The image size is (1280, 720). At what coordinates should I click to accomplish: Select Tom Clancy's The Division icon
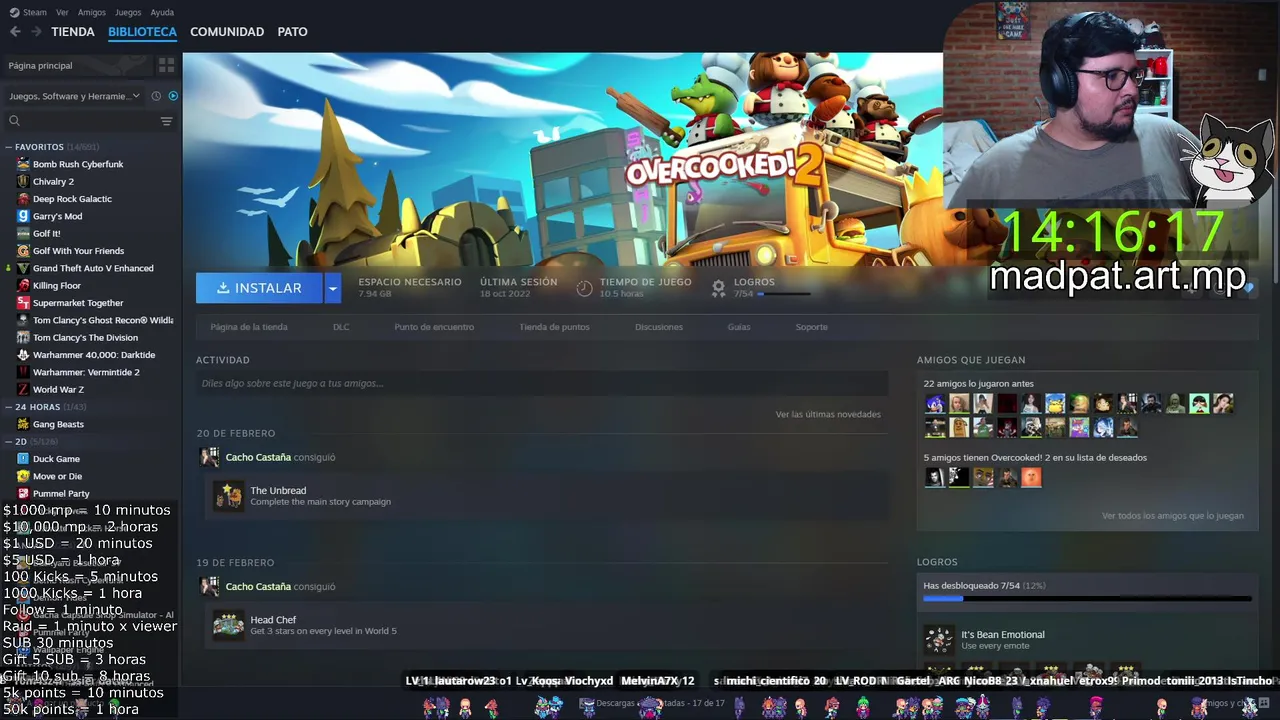click(23, 337)
